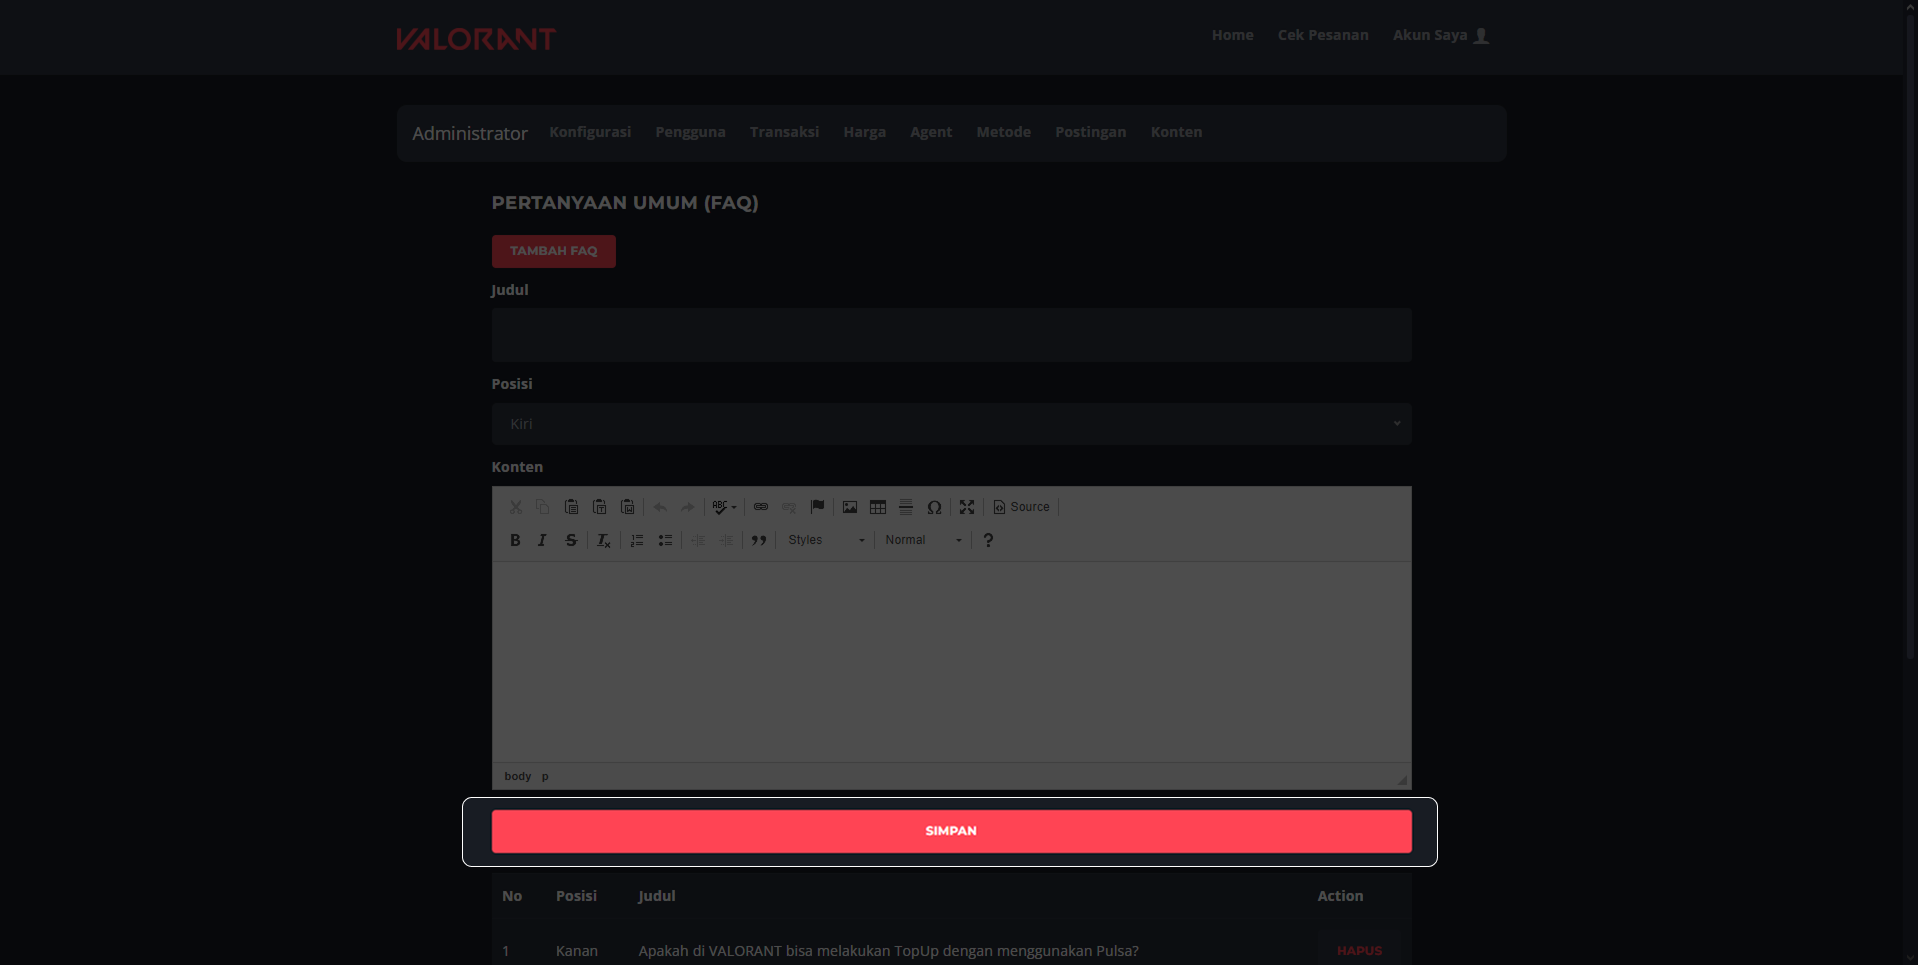Open the Konten admin menu

1176,132
